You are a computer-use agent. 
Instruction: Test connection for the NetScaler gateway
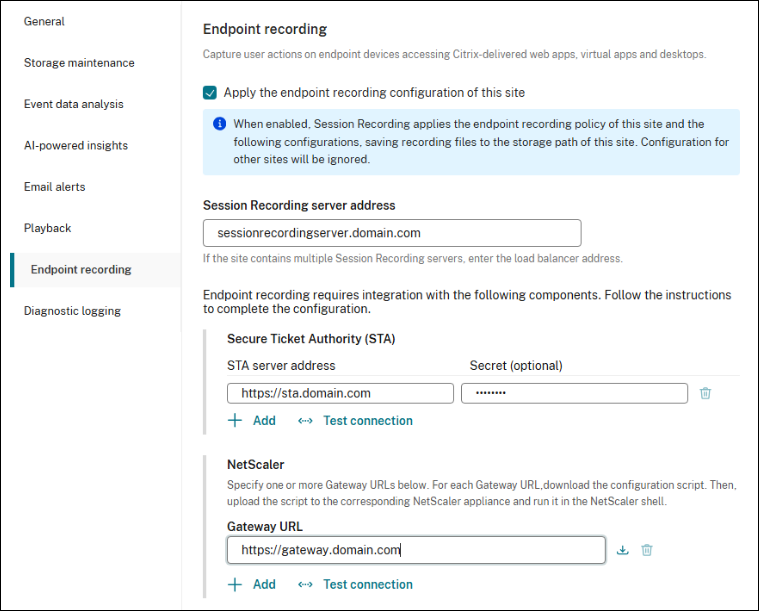point(368,584)
